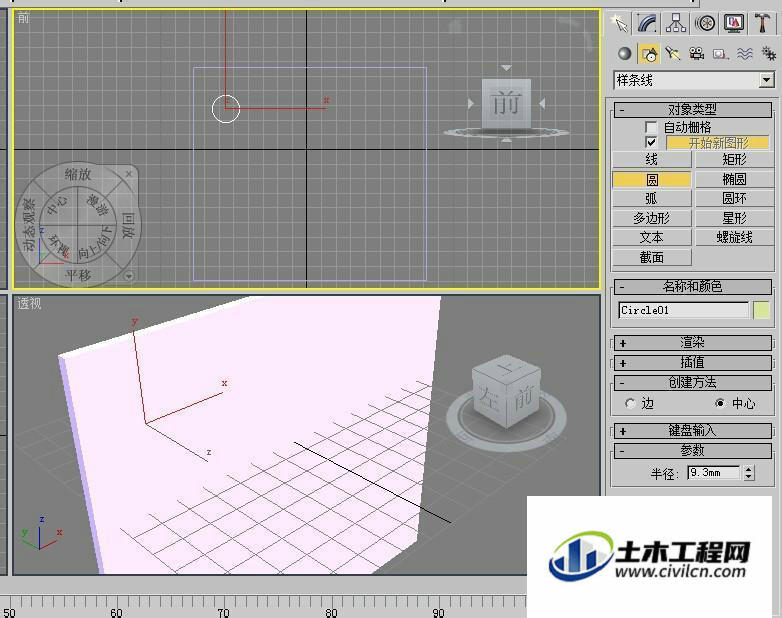
Task: Click the 左 face of perspective ViewCube
Action: point(489,400)
